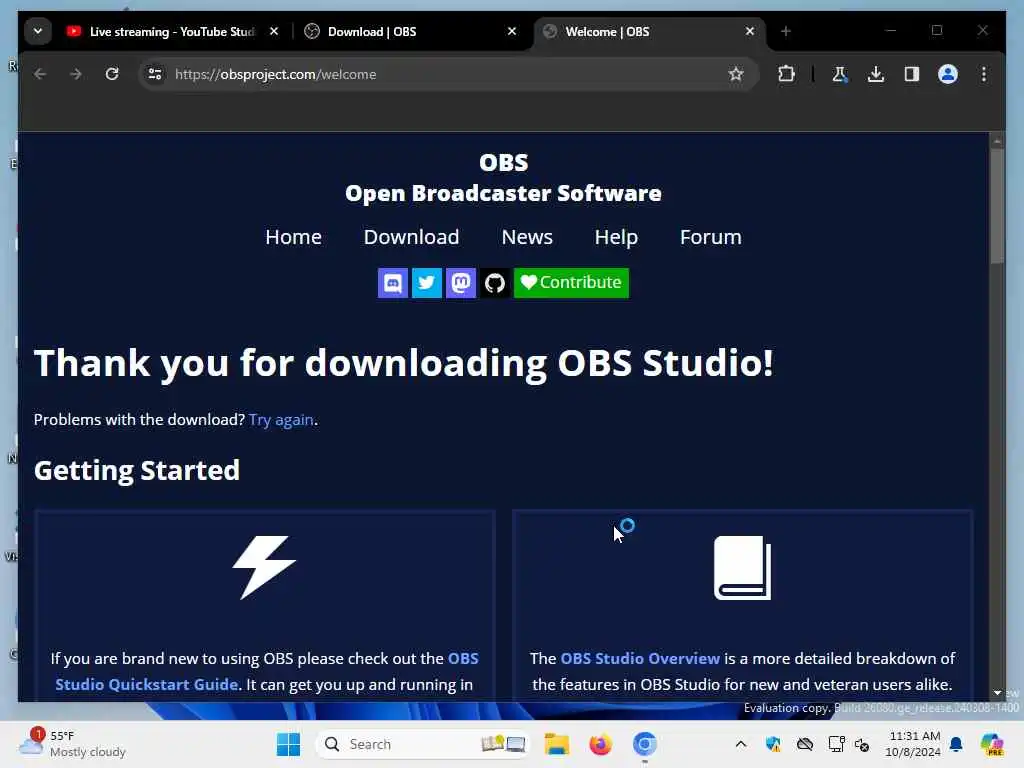Close the Welcome | OBS tab
The height and width of the screenshot is (768, 1024).
coord(750,31)
